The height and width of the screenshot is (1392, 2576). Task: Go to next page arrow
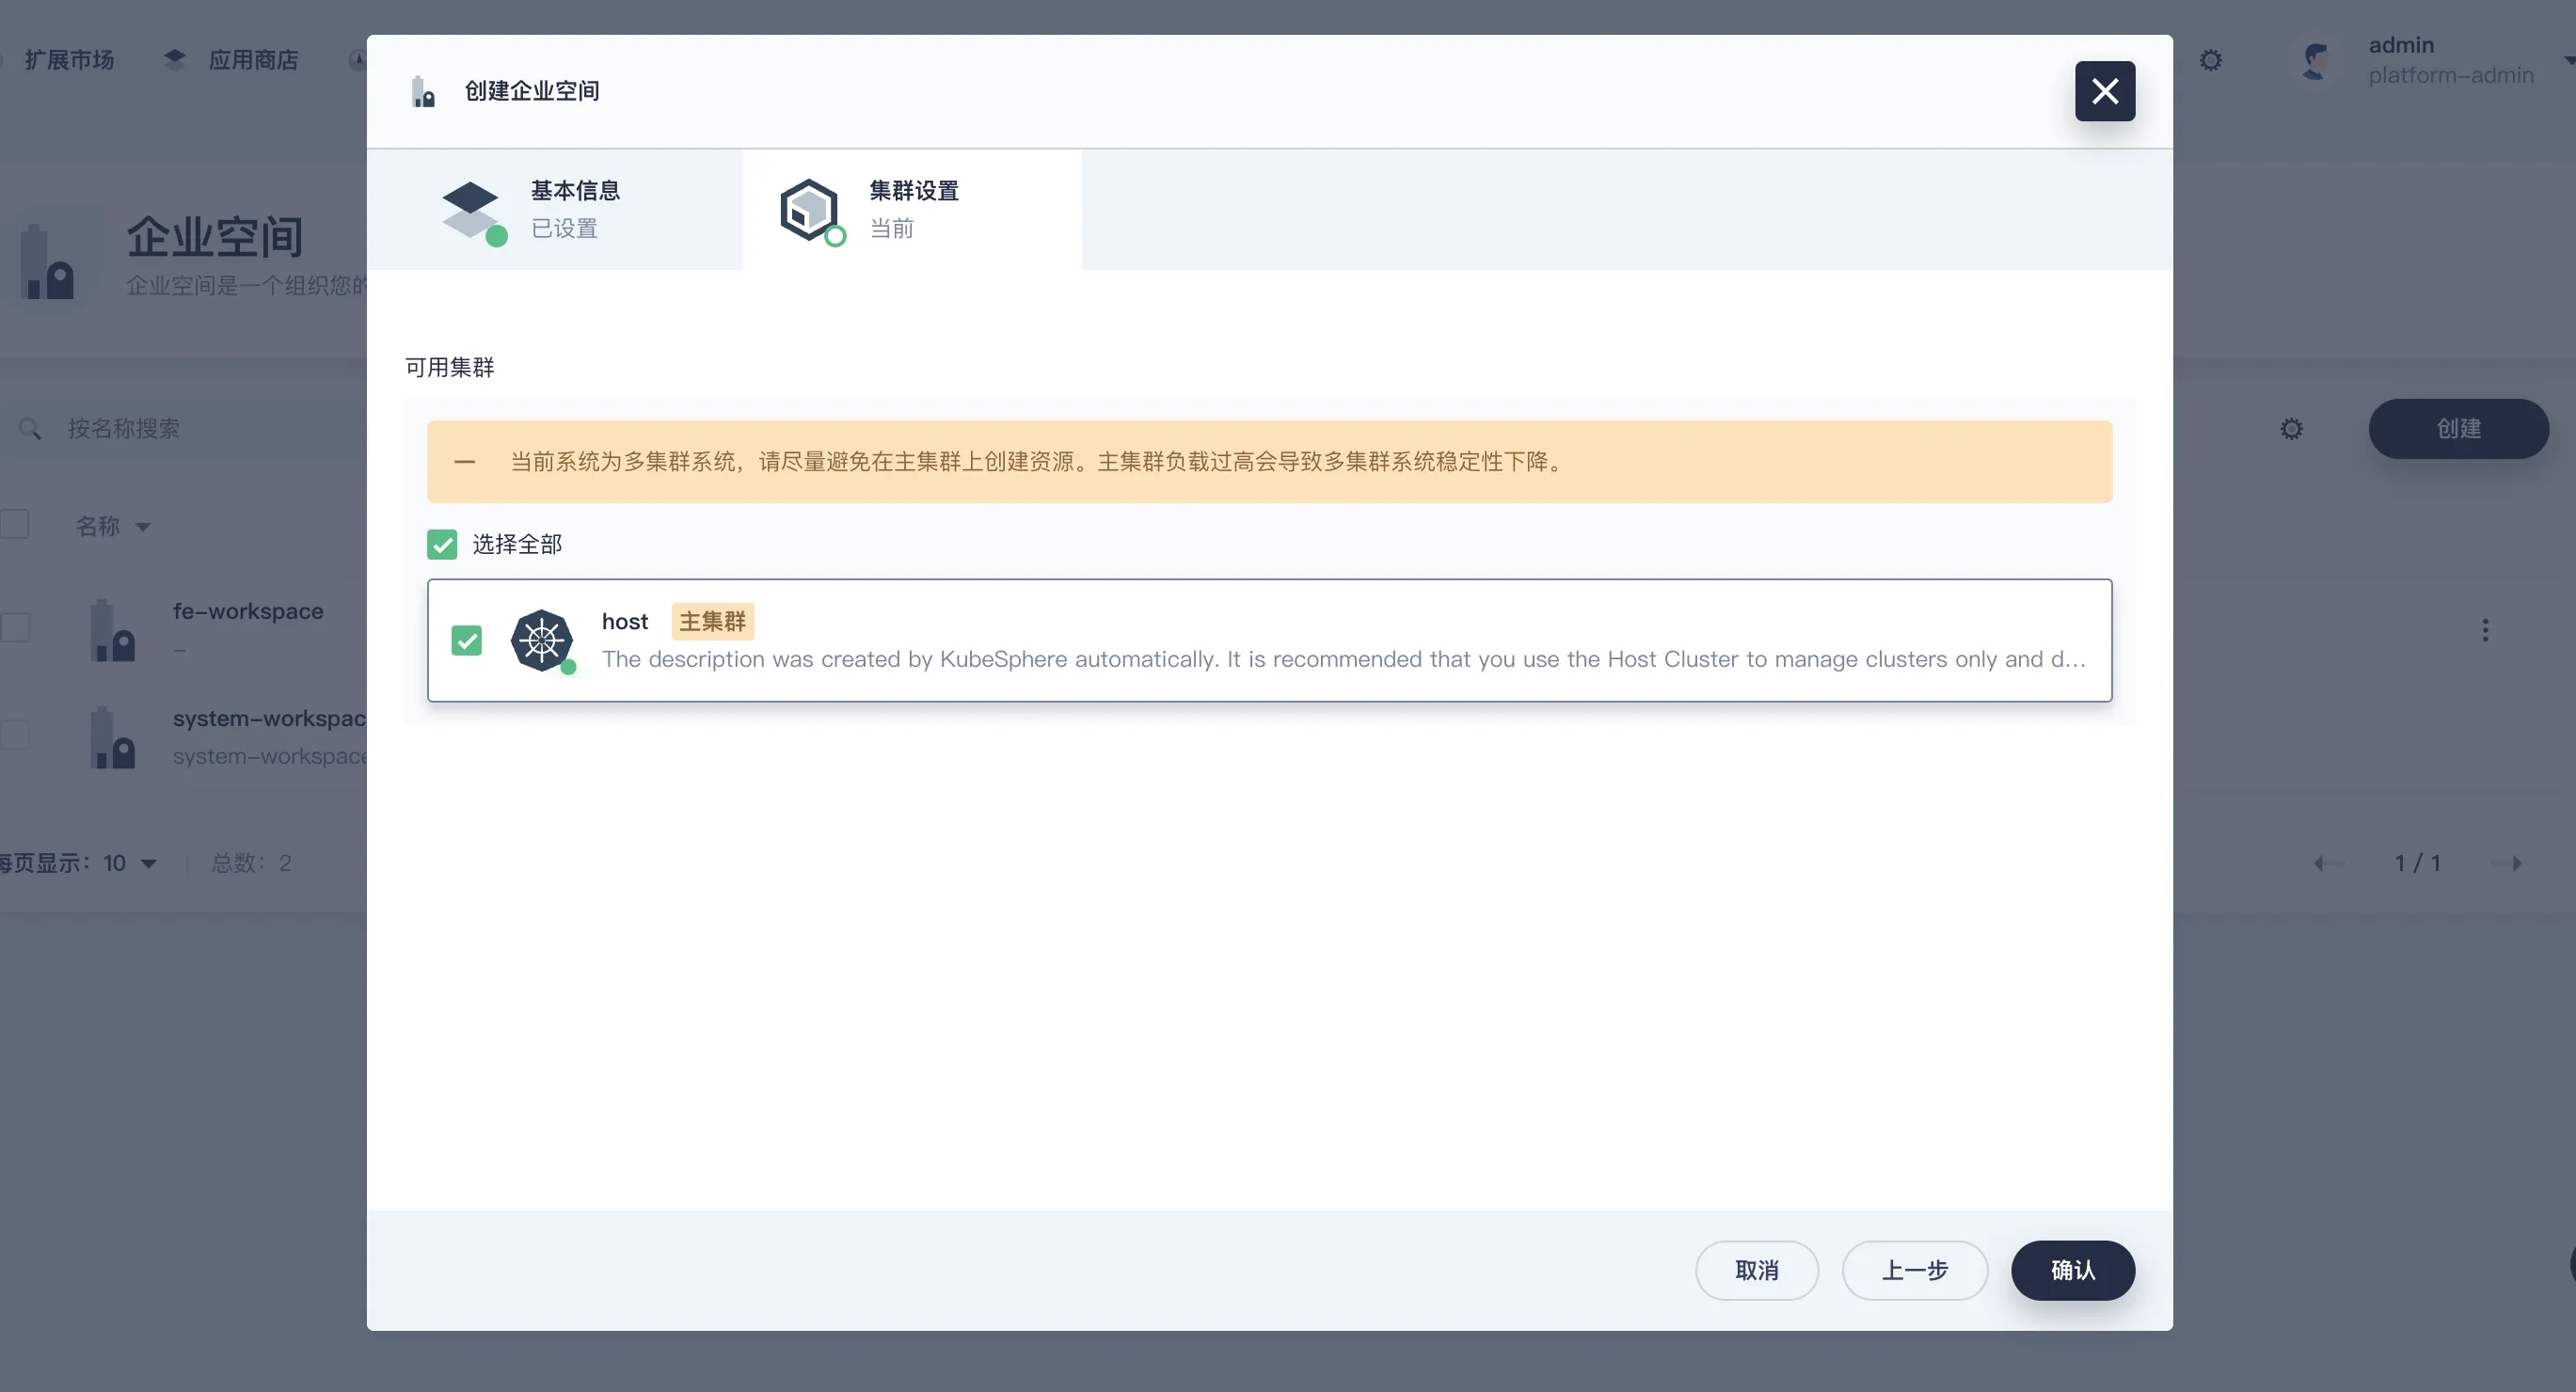[x=2506, y=863]
